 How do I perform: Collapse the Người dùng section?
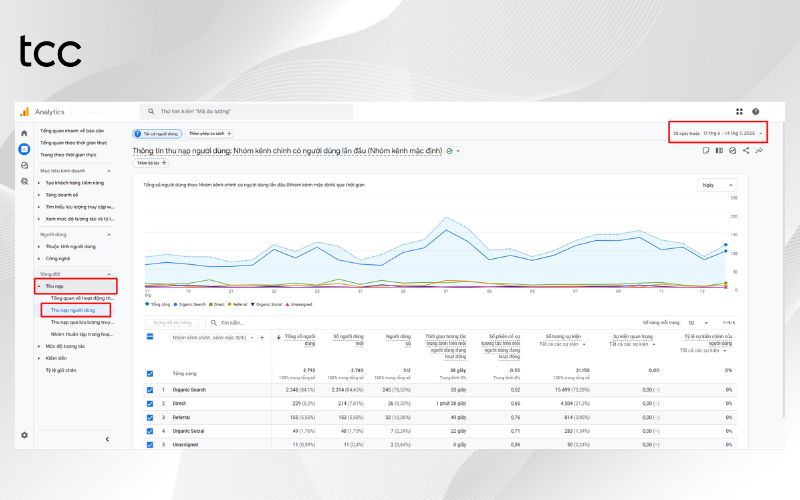(x=109, y=235)
